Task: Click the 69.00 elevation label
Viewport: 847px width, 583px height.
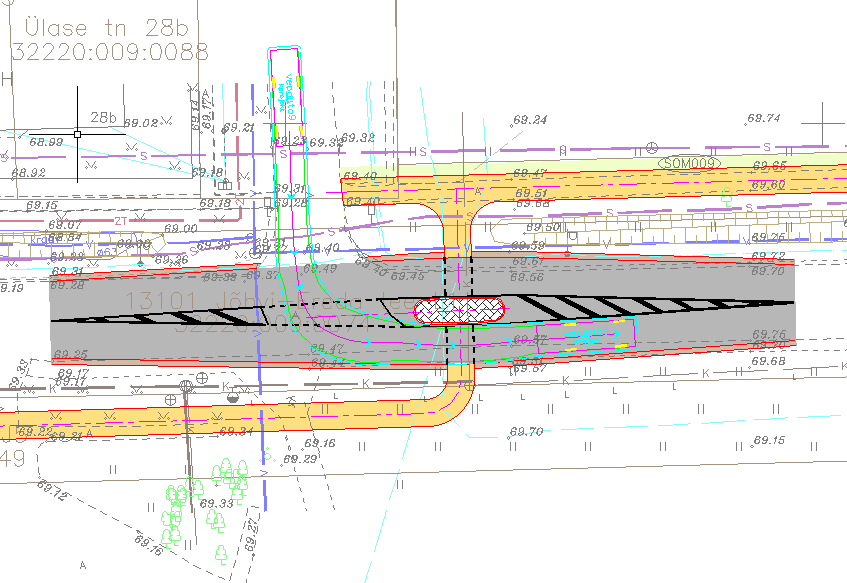Action: click(x=181, y=229)
